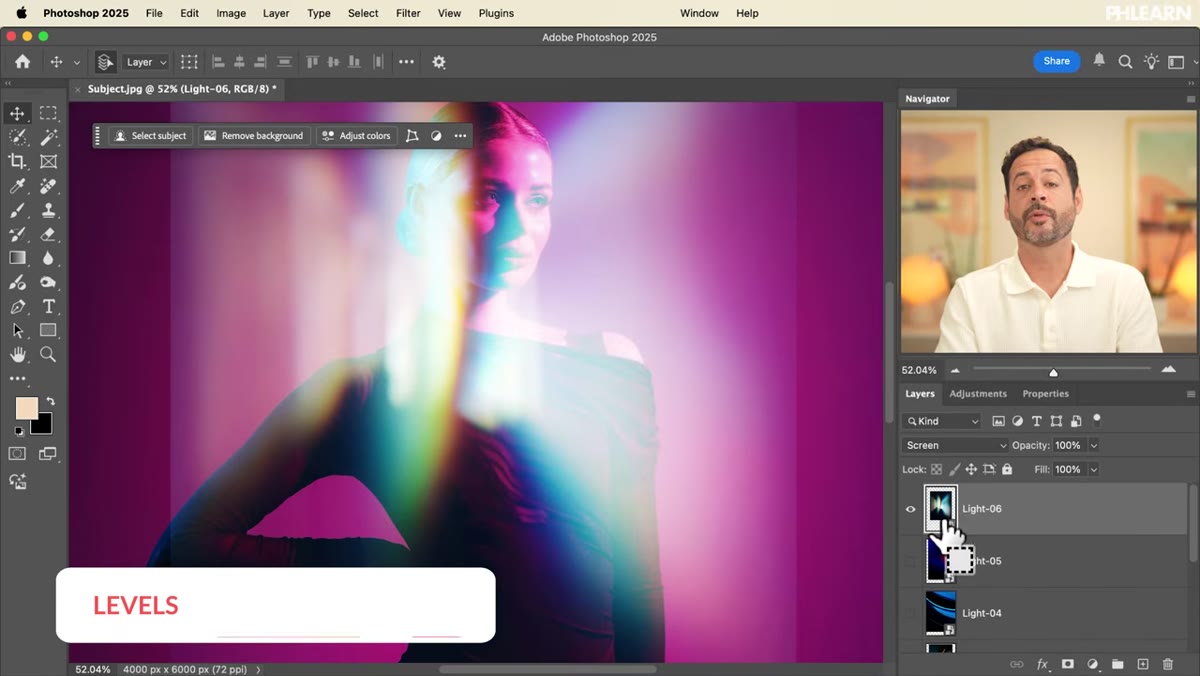Toggle Lock all padlock icon
The width and height of the screenshot is (1200, 676).
1007,469
